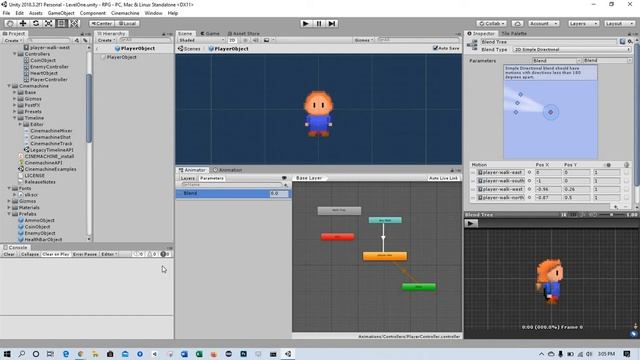640x360 pixels.
Task: Switch to Layers tab in Animator
Action: pyautogui.click(x=187, y=178)
